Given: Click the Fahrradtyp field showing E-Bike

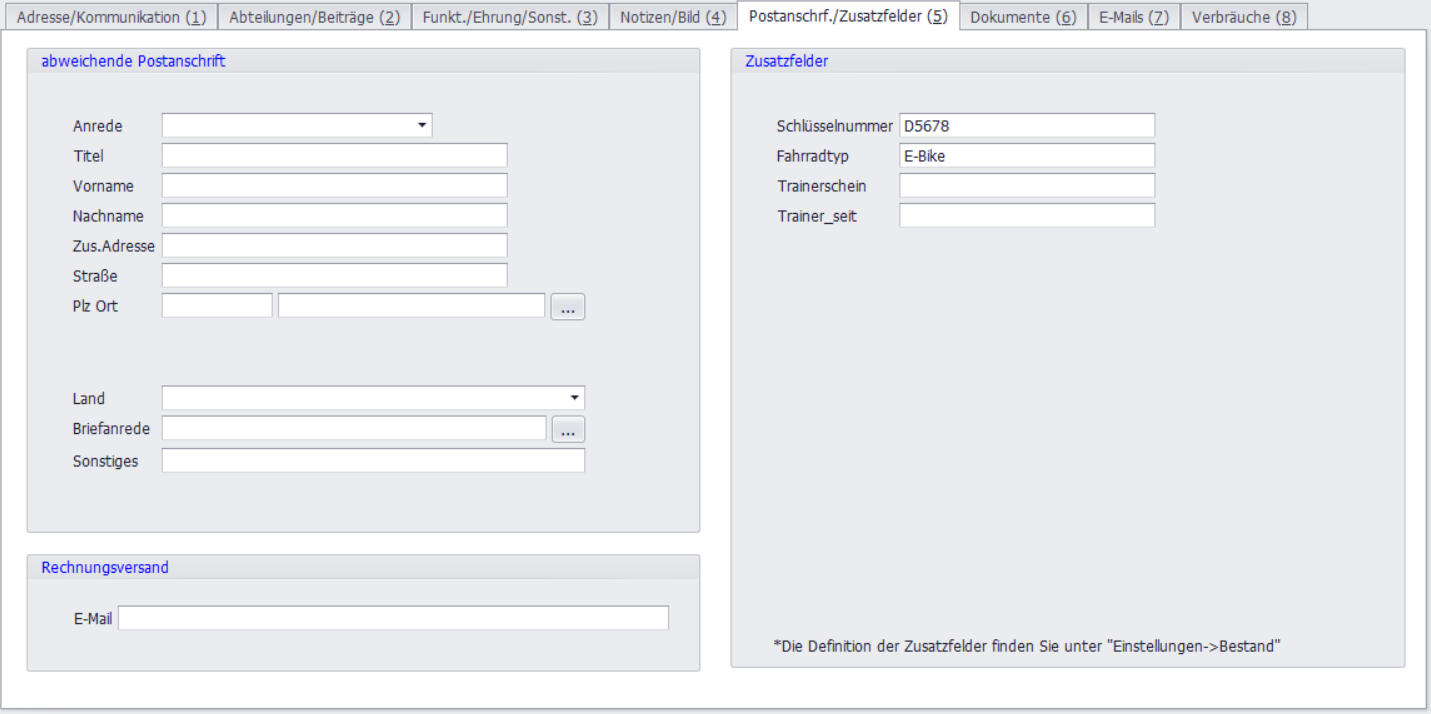Looking at the screenshot, I should click(x=1026, y=156).
